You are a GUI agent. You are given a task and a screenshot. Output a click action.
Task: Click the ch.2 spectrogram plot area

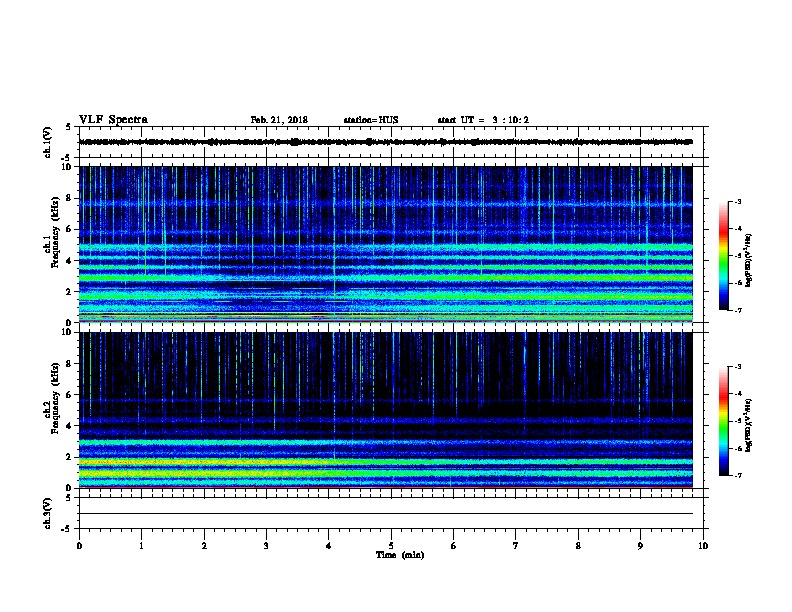tap(386, 410)
